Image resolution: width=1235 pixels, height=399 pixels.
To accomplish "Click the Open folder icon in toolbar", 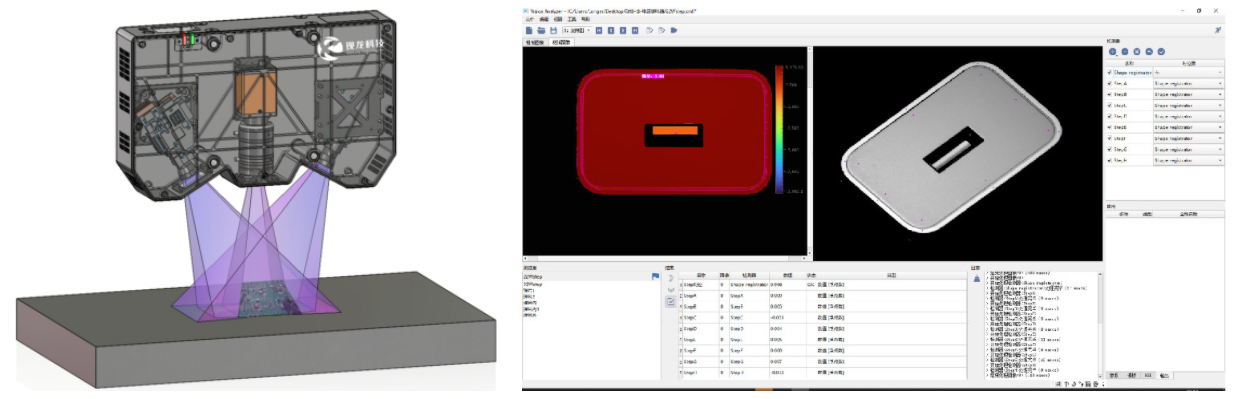I will (x=542, y=30).
